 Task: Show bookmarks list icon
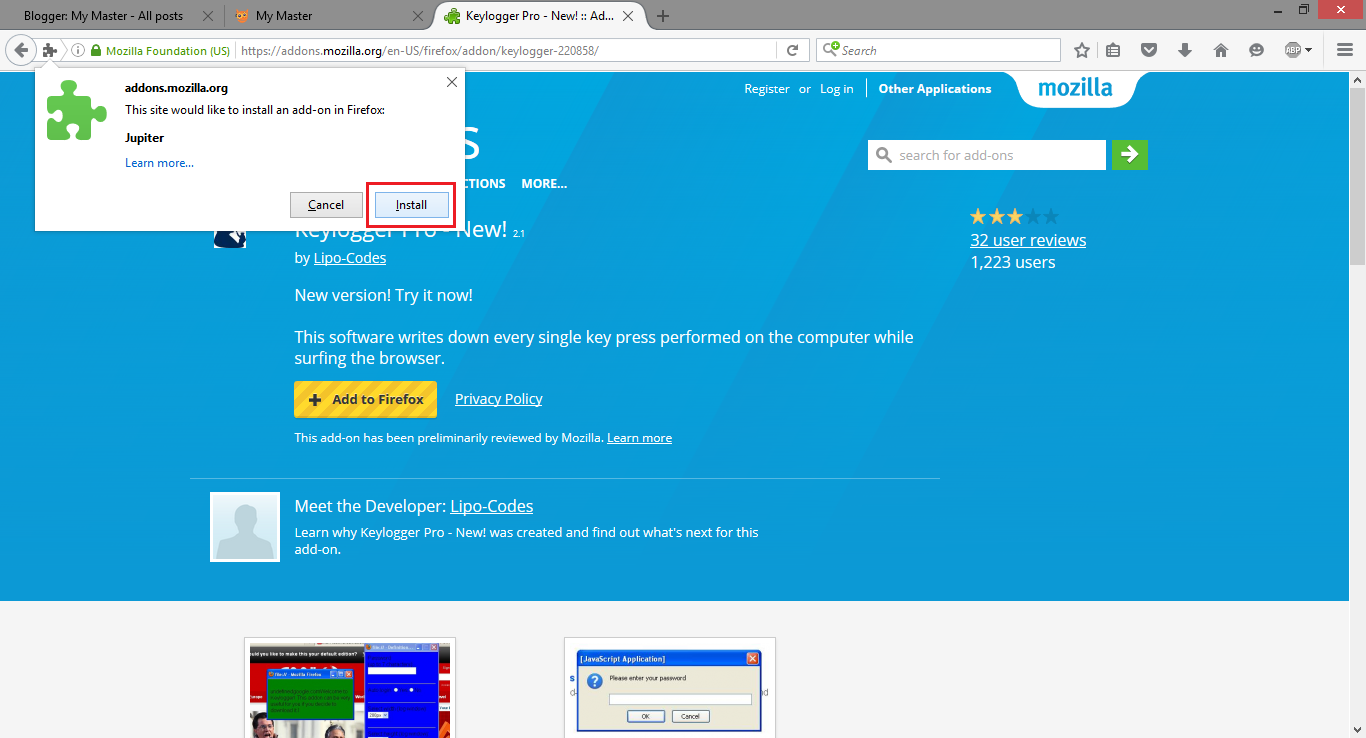click(1113, 50)
